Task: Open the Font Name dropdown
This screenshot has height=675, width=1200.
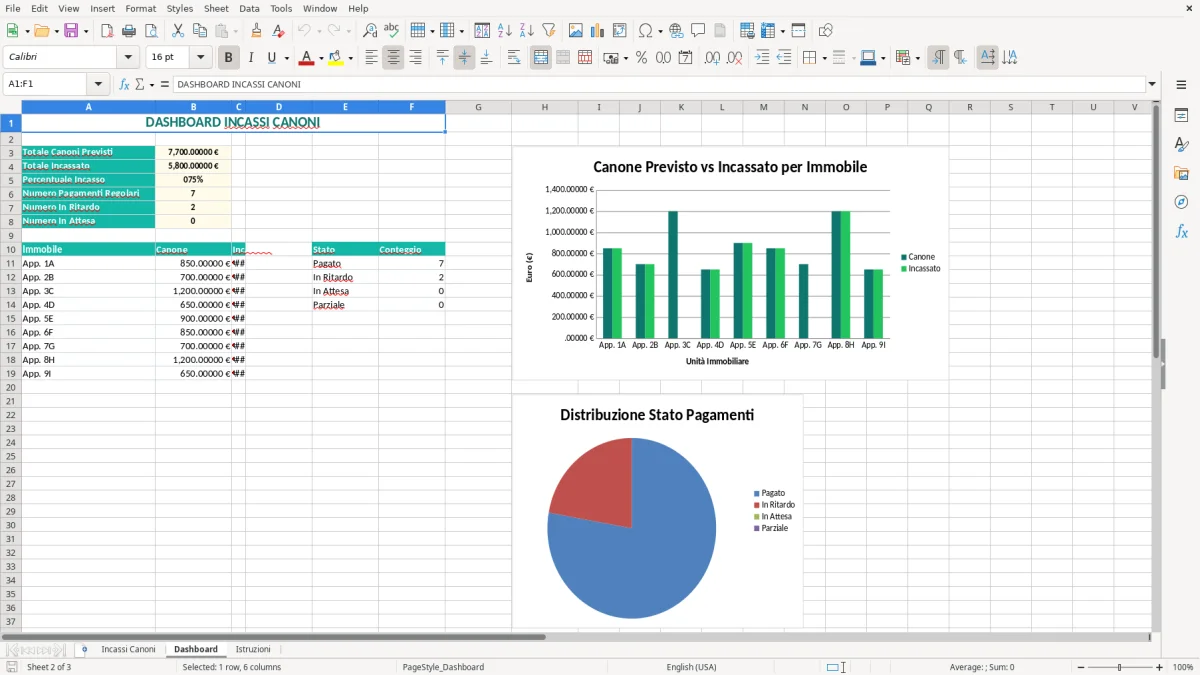Action: (128, 58)
